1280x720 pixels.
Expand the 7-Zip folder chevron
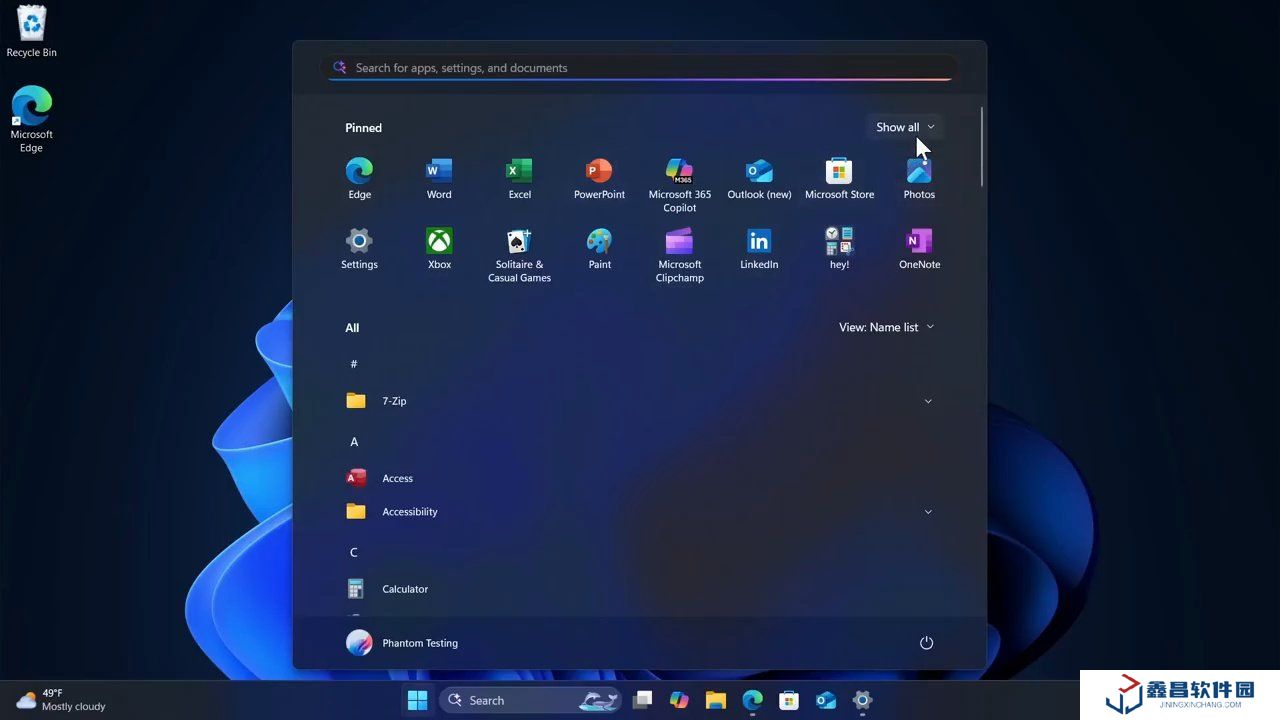(928, 401)
